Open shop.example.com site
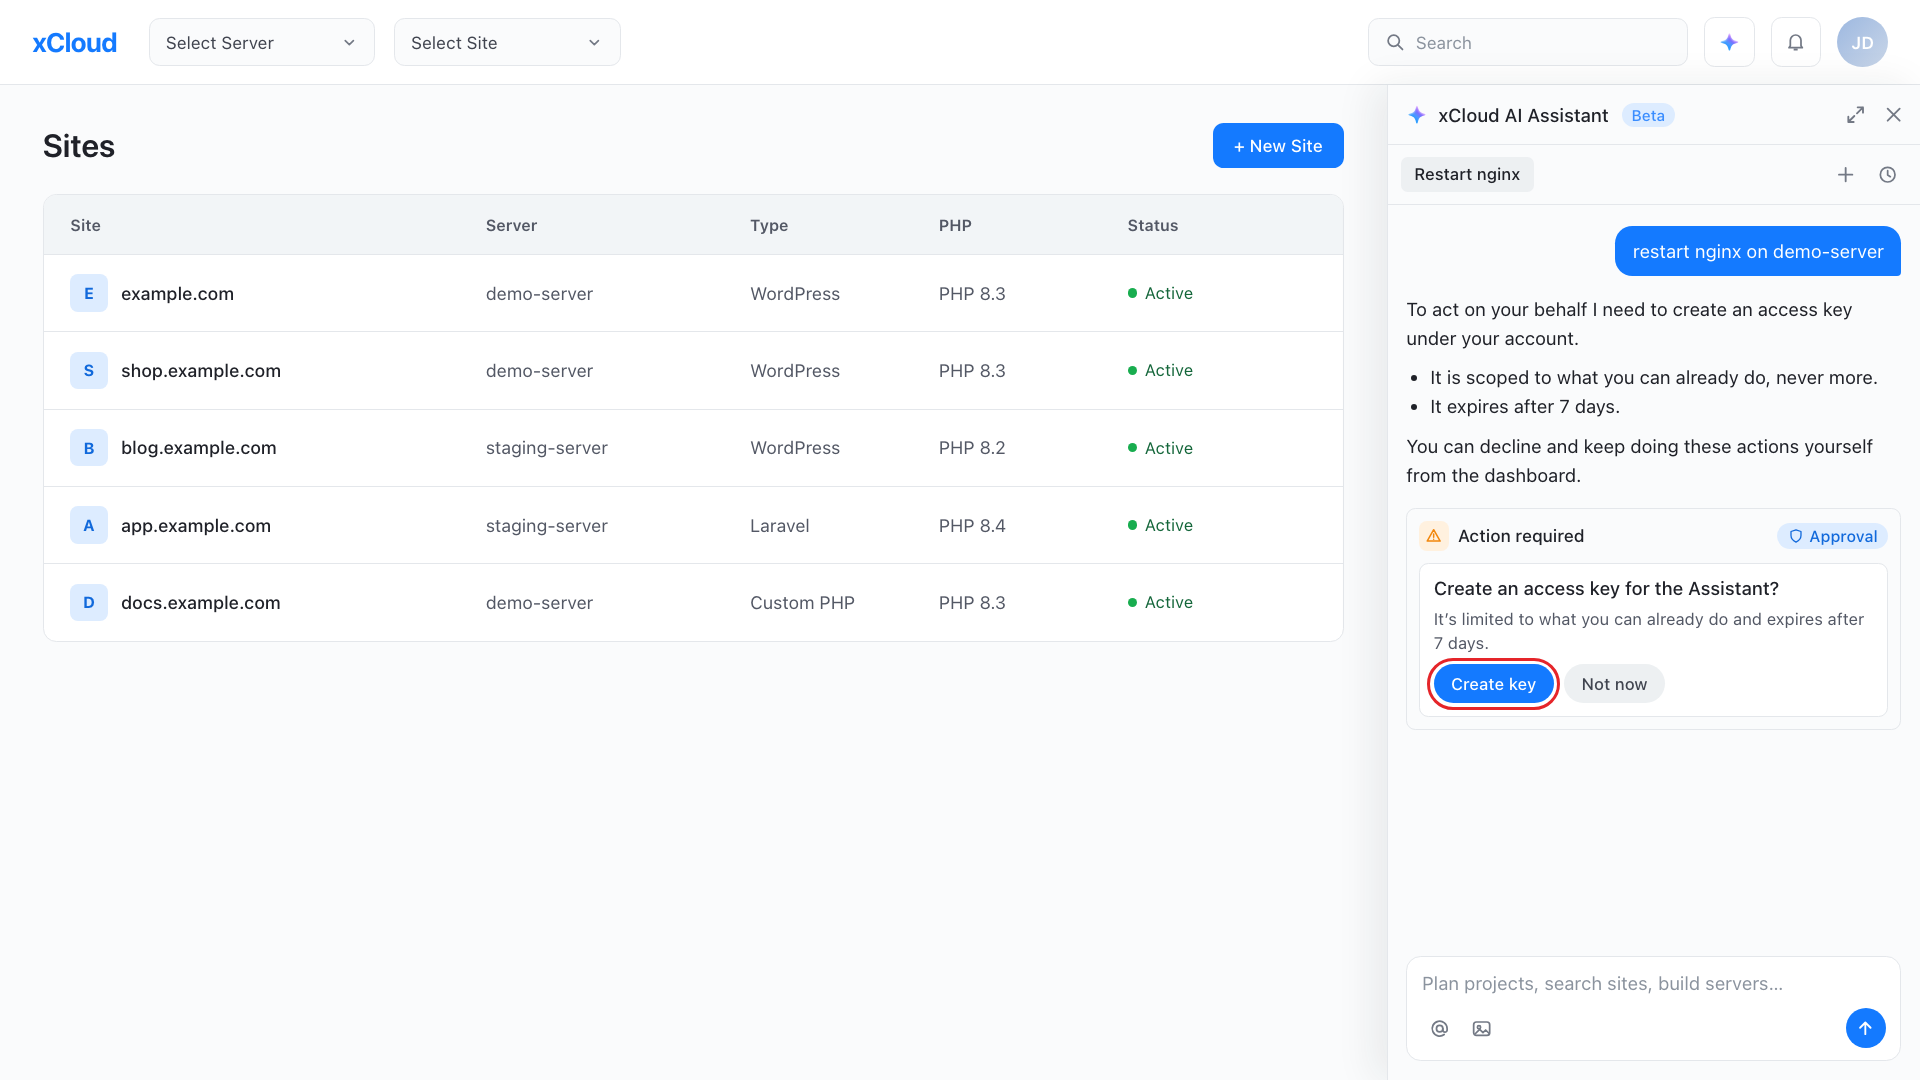Viewport: 1920px width, 1080px height. tap(201, 370)
